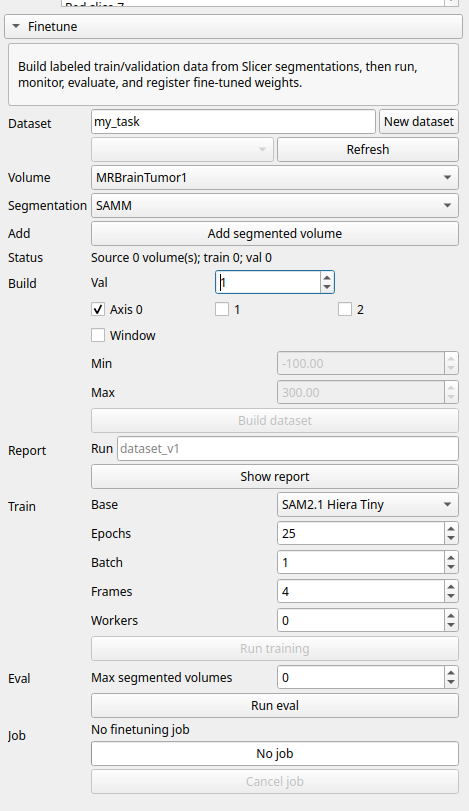Decrease Frames with the down arrow
This screenshot has height=811, width=469.
[x=451, y=596]
